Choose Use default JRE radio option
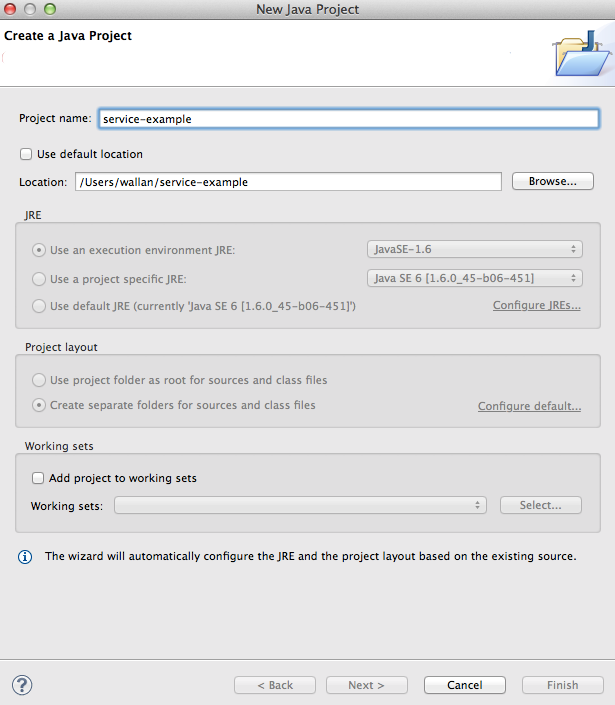This screenshot has width=615, height=705. (x=40, y=306)
